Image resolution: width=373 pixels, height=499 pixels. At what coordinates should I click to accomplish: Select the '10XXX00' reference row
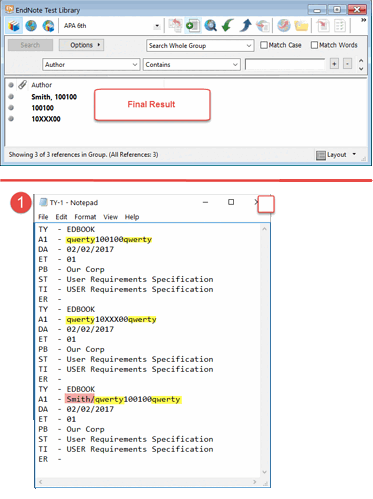point(46,119)
